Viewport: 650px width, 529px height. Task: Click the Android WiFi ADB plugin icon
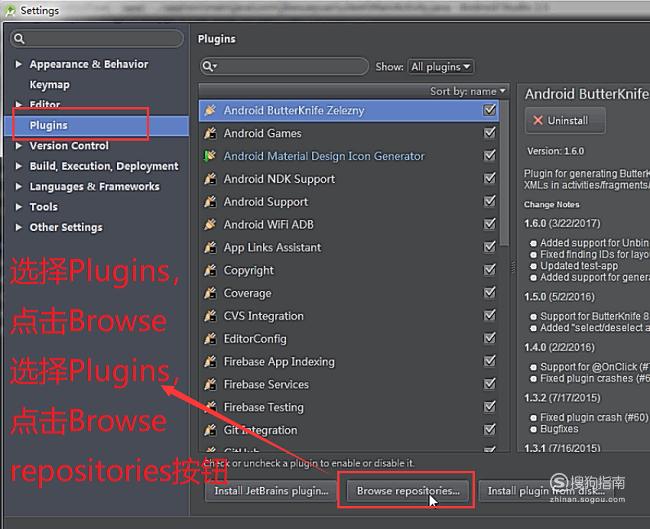point(211,224)
